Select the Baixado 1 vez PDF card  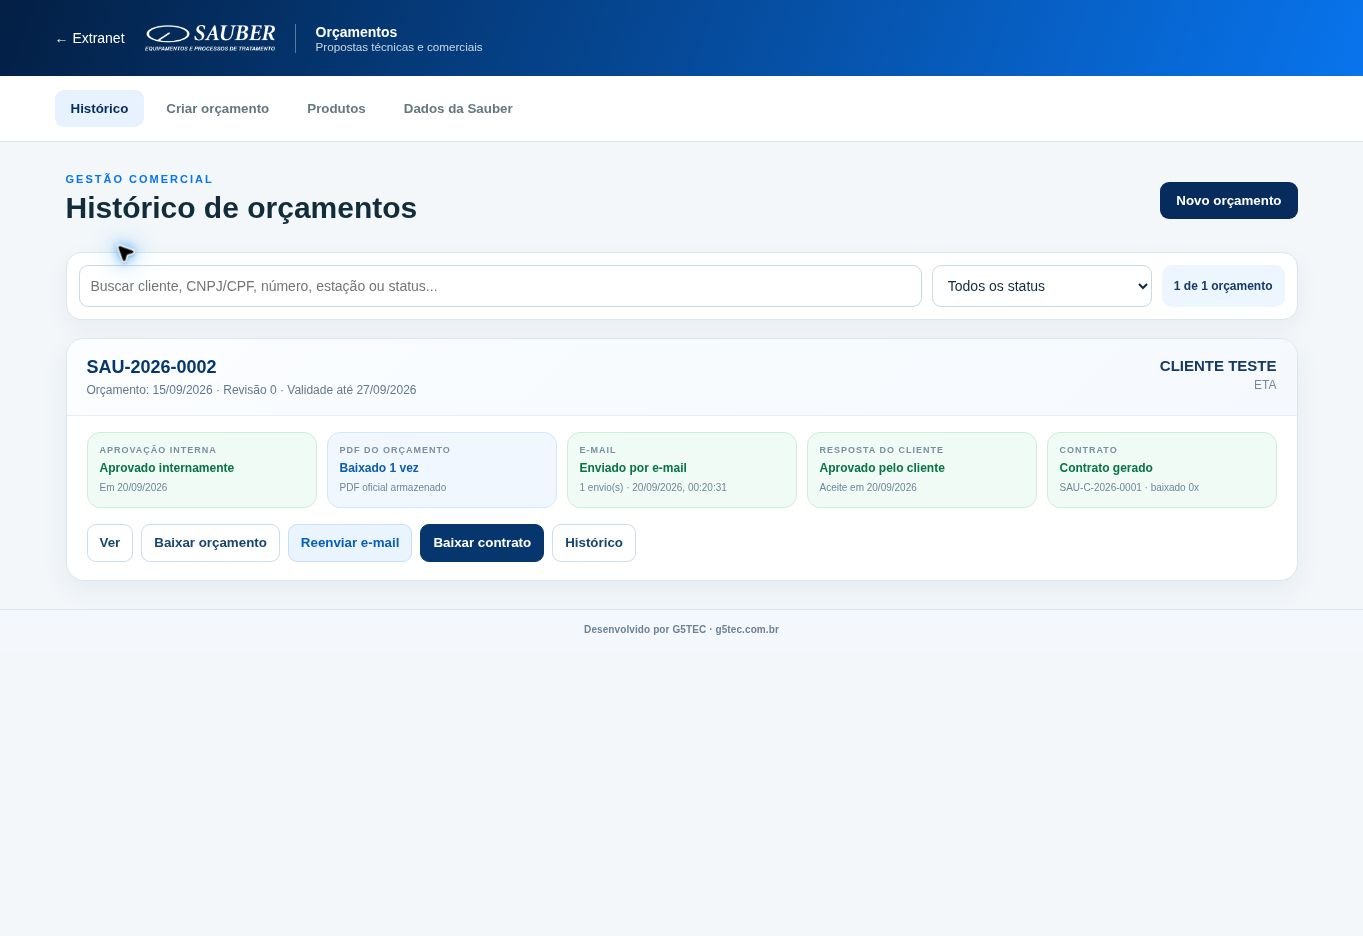442,470
